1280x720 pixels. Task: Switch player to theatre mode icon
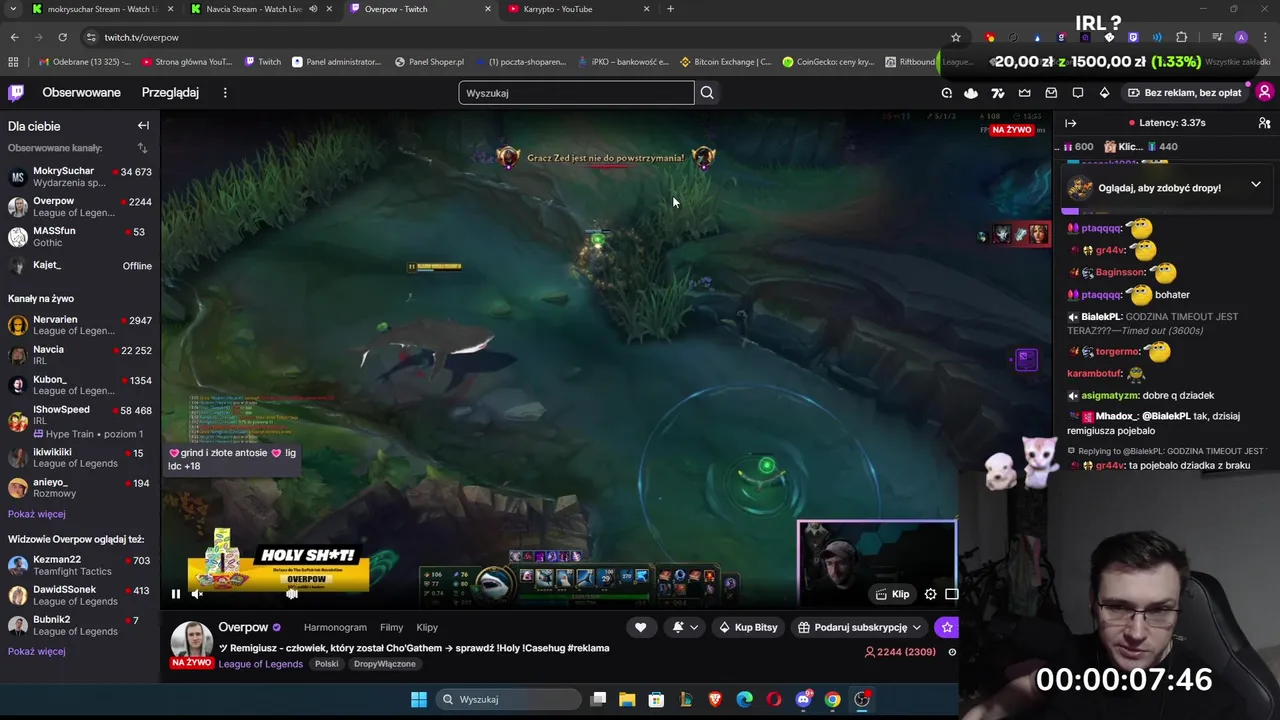point(951,594)
